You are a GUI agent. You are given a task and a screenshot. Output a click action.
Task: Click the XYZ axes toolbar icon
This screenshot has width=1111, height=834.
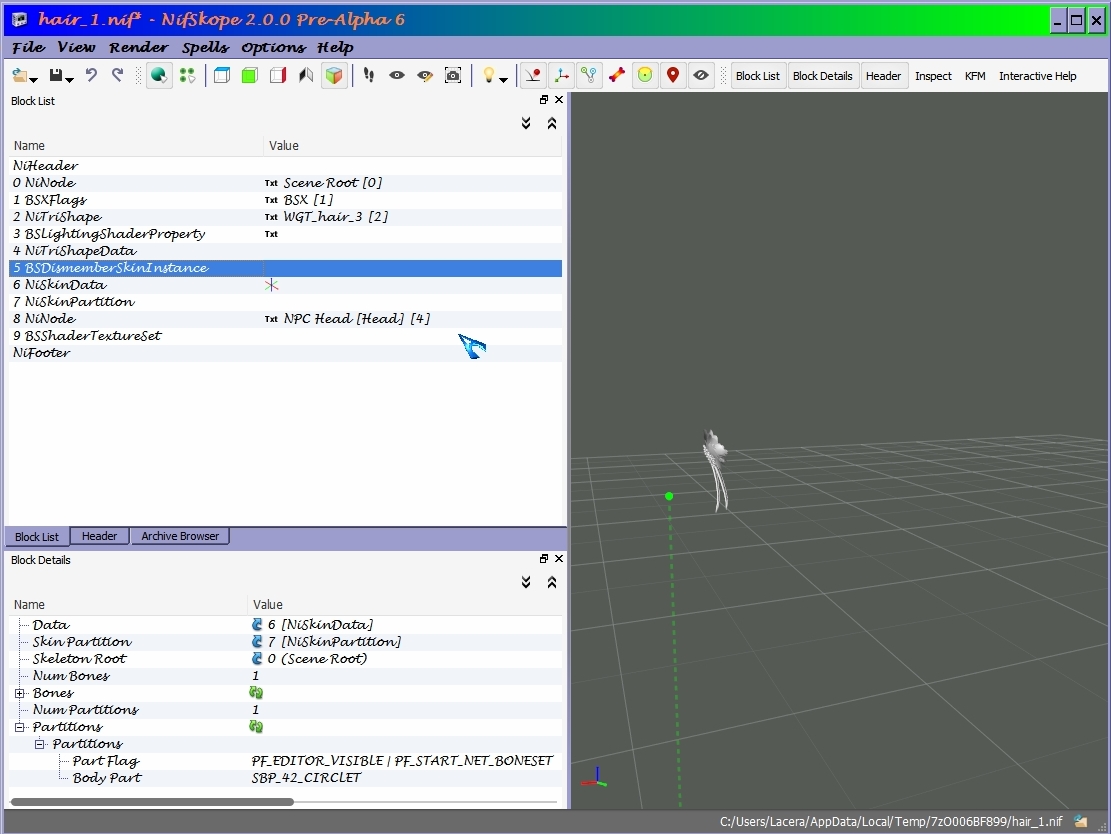[561, 75]
